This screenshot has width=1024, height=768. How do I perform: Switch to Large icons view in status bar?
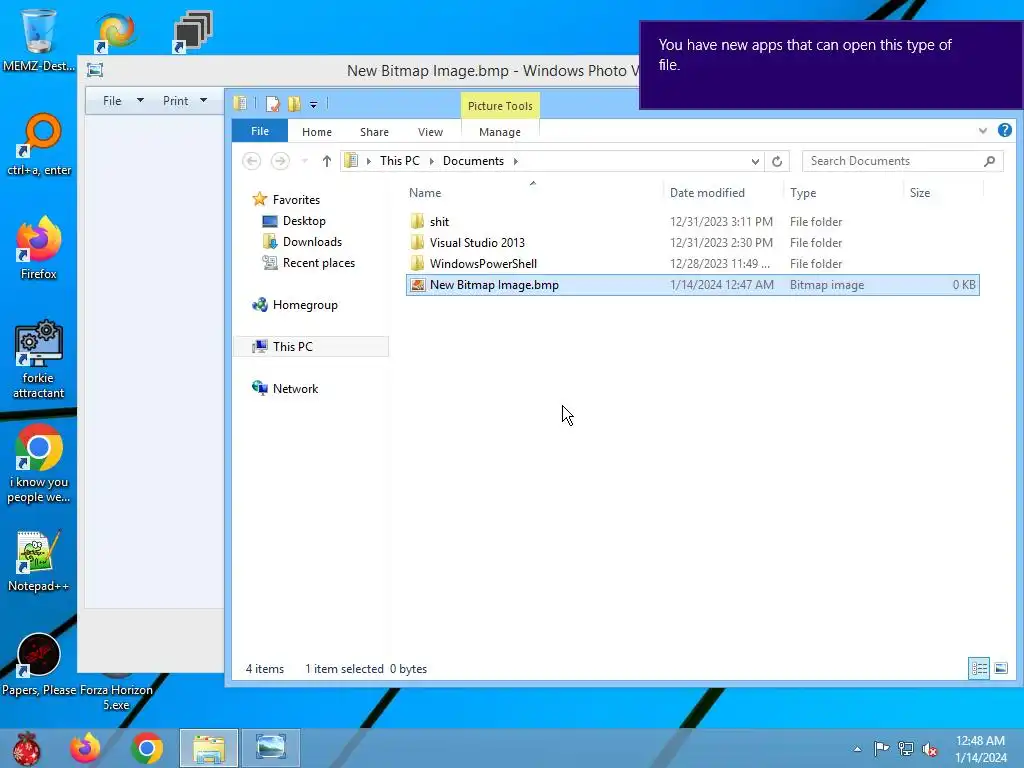click(x=1000, y=668)
